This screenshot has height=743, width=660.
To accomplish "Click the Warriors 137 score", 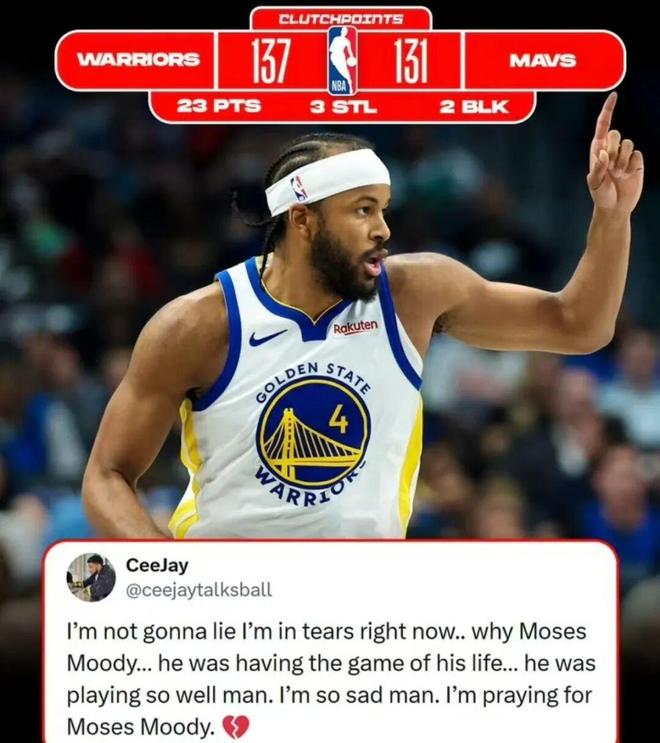I will coord(270,61).
